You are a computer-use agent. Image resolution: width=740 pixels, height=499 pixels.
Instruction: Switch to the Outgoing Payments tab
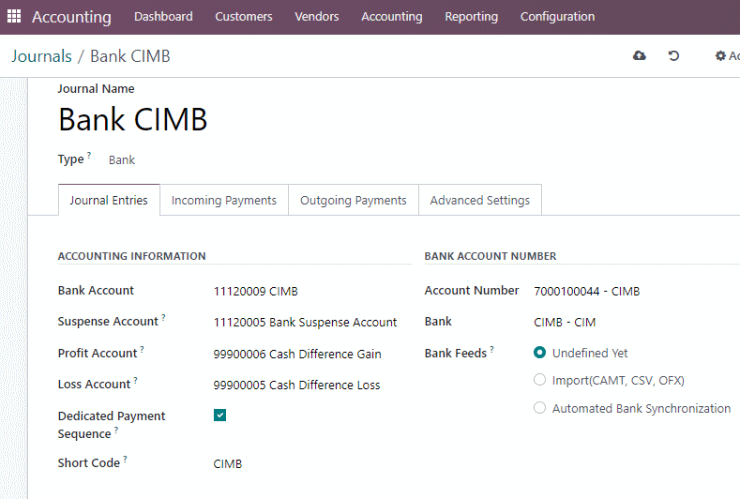pyautogui.click(x=353, y=200)
